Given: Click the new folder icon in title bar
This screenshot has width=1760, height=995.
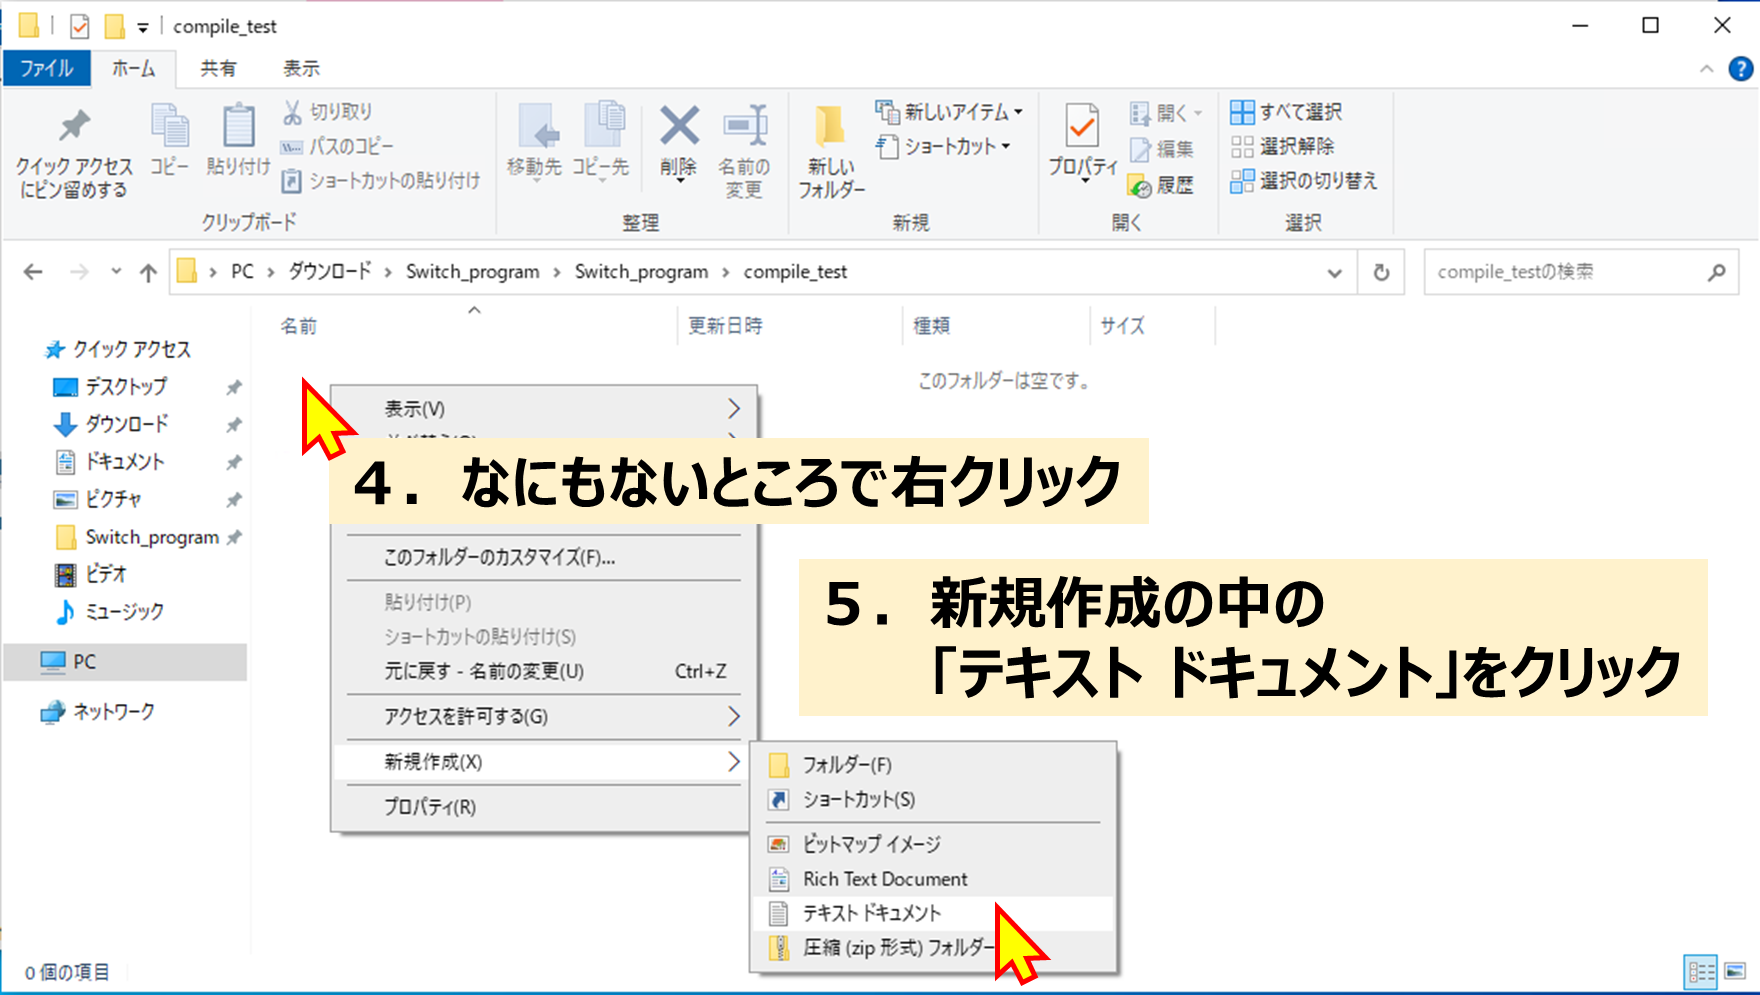Looking at the screenshot, I should pos(115,25).
